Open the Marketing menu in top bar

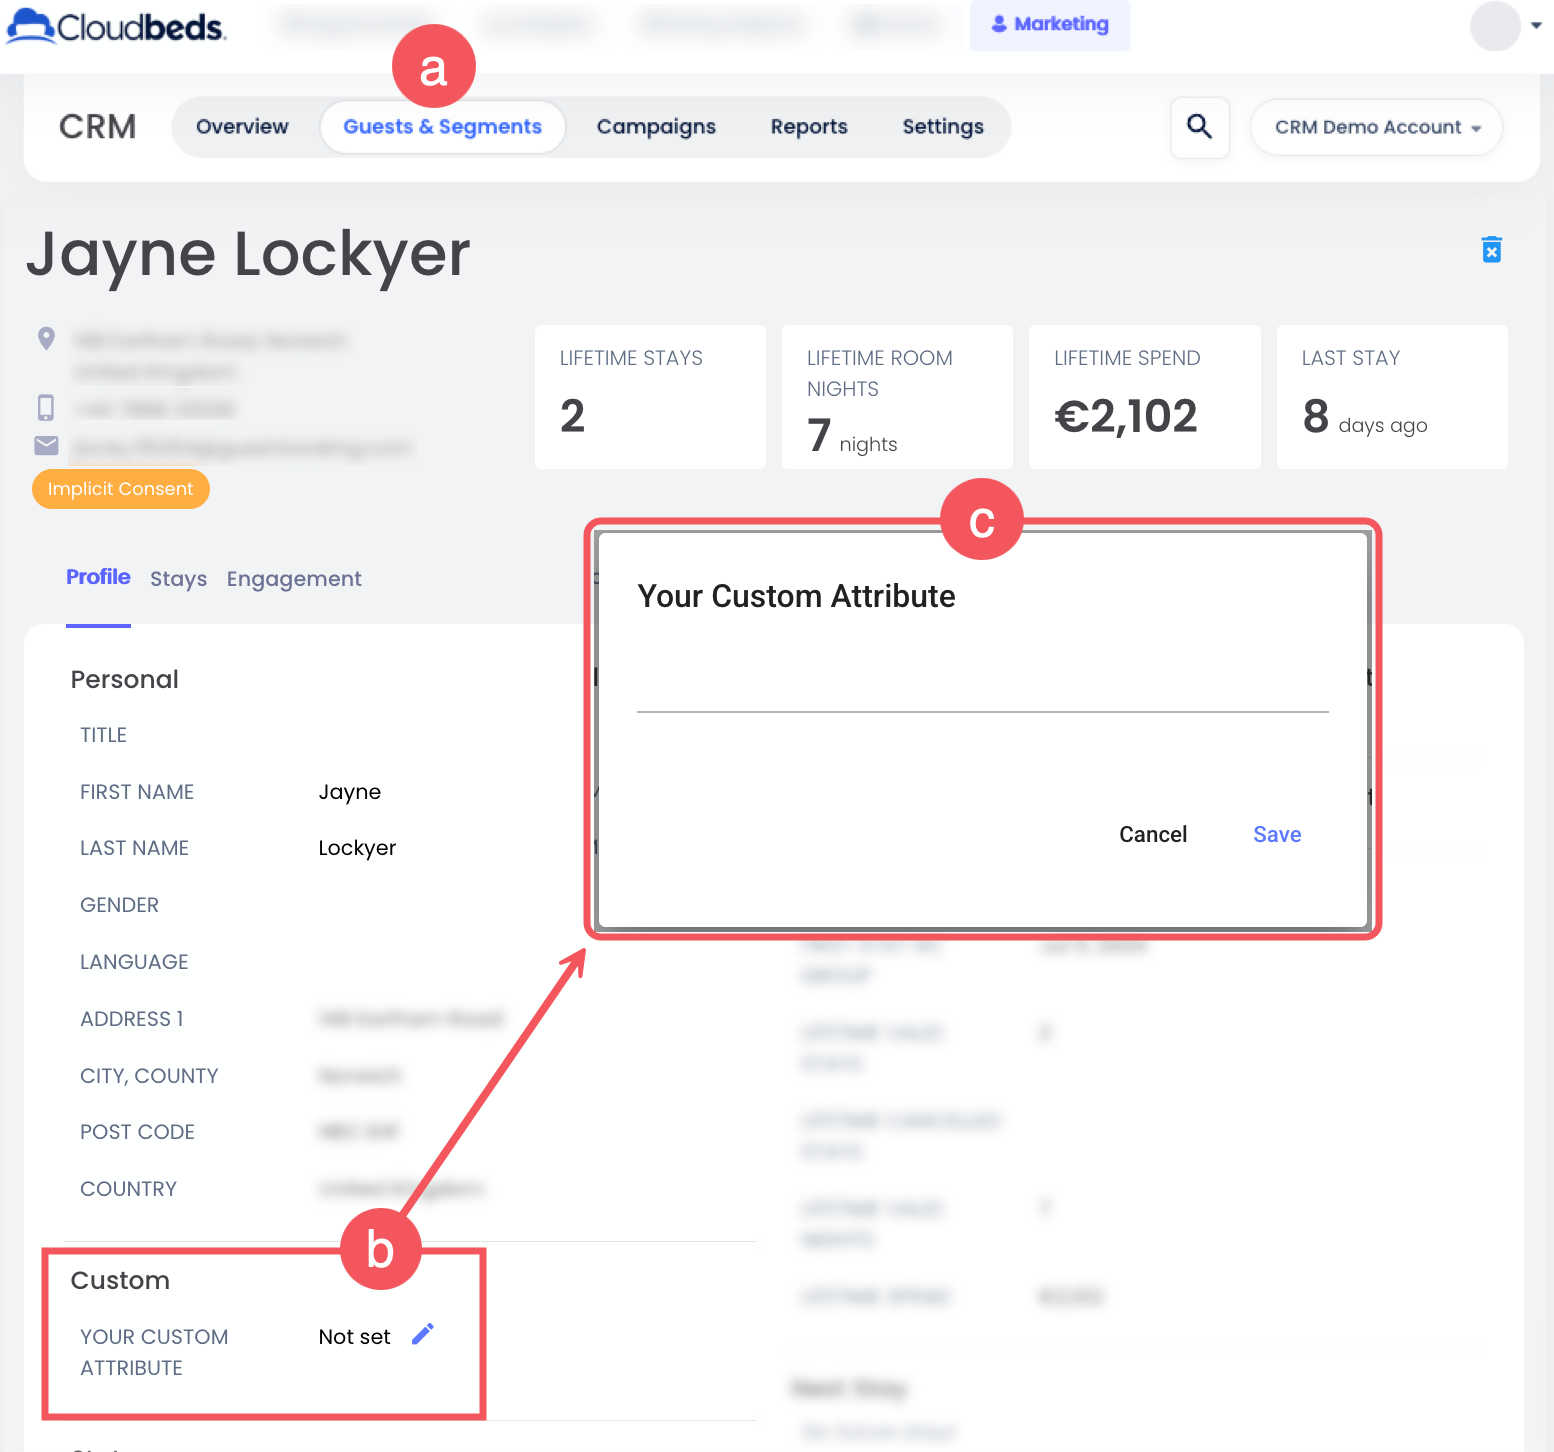[x=1049, y=24]
